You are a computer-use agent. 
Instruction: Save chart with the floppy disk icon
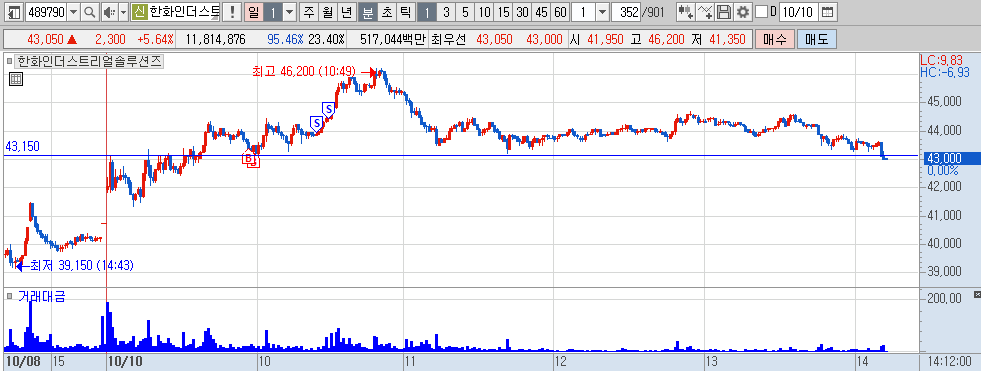coord(724,11)
